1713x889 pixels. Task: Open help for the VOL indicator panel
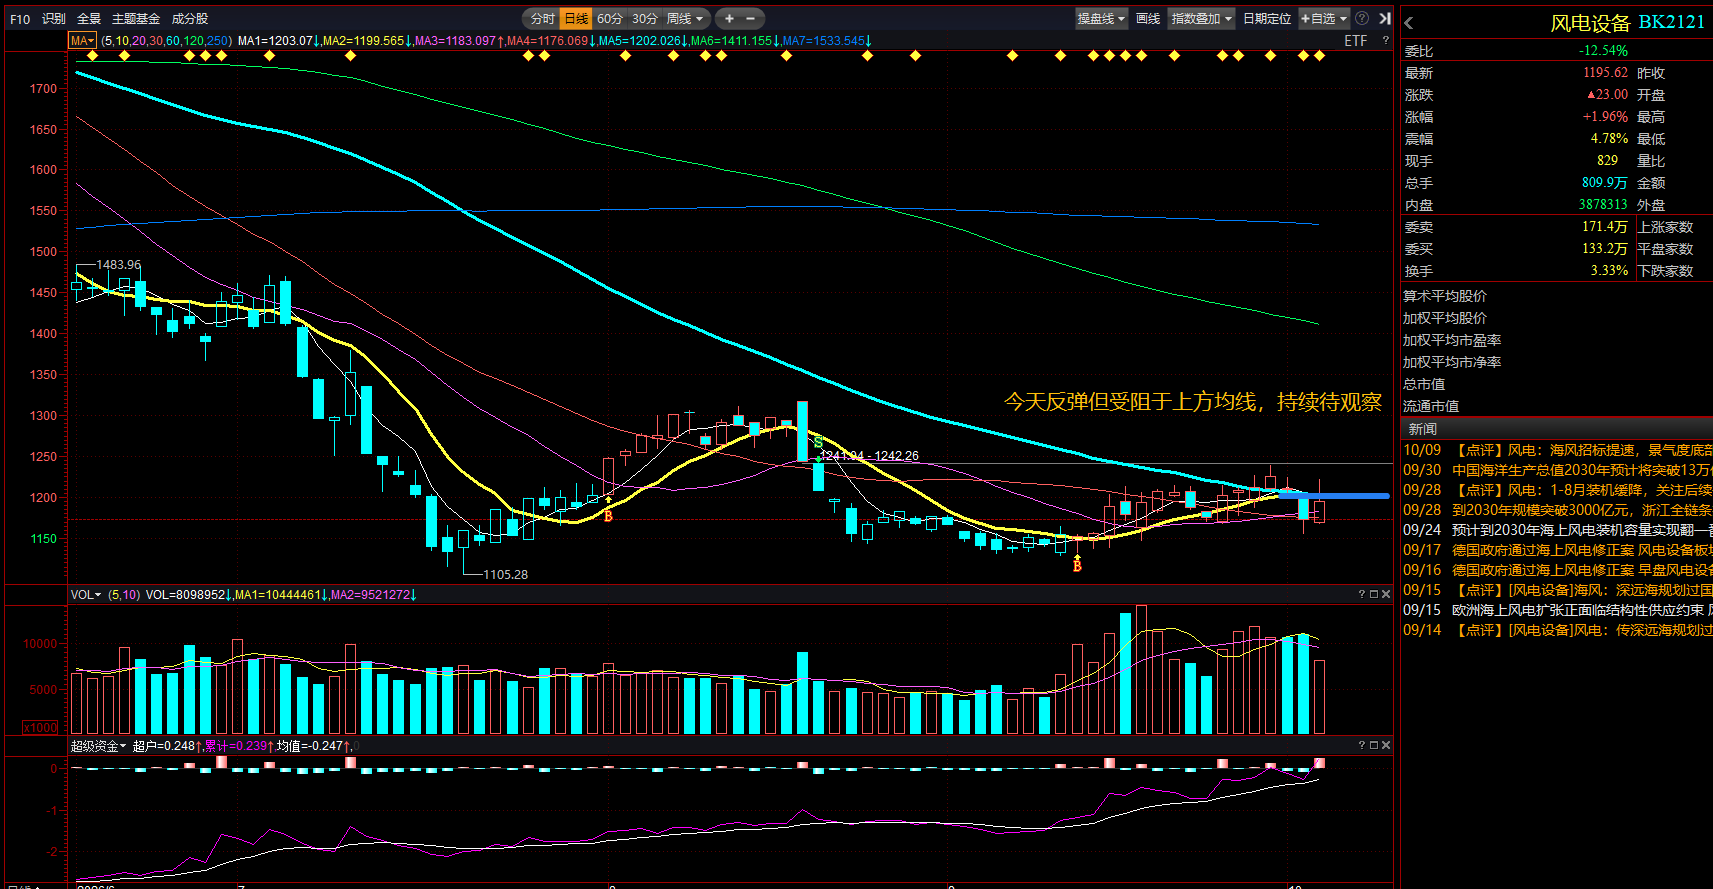[1361, 594]
